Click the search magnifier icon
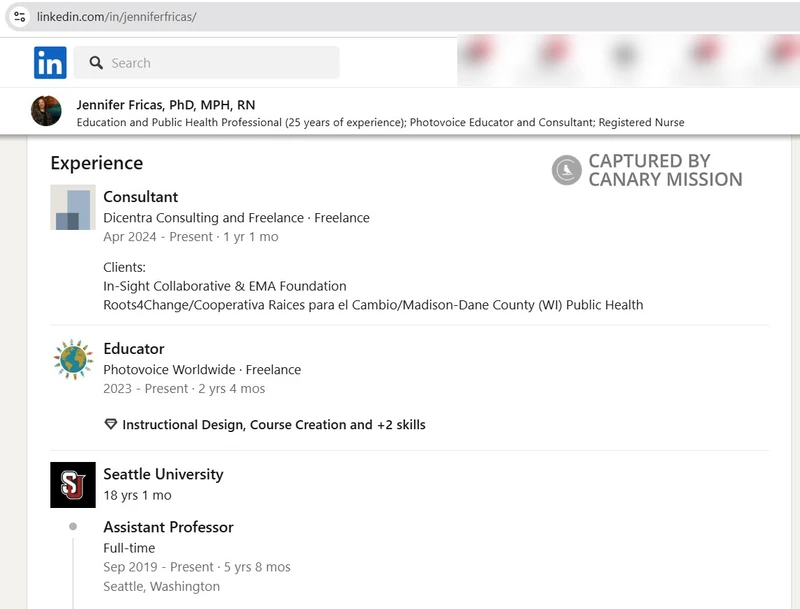This screenshot has width=800, height=609. (x=96, y=63)
